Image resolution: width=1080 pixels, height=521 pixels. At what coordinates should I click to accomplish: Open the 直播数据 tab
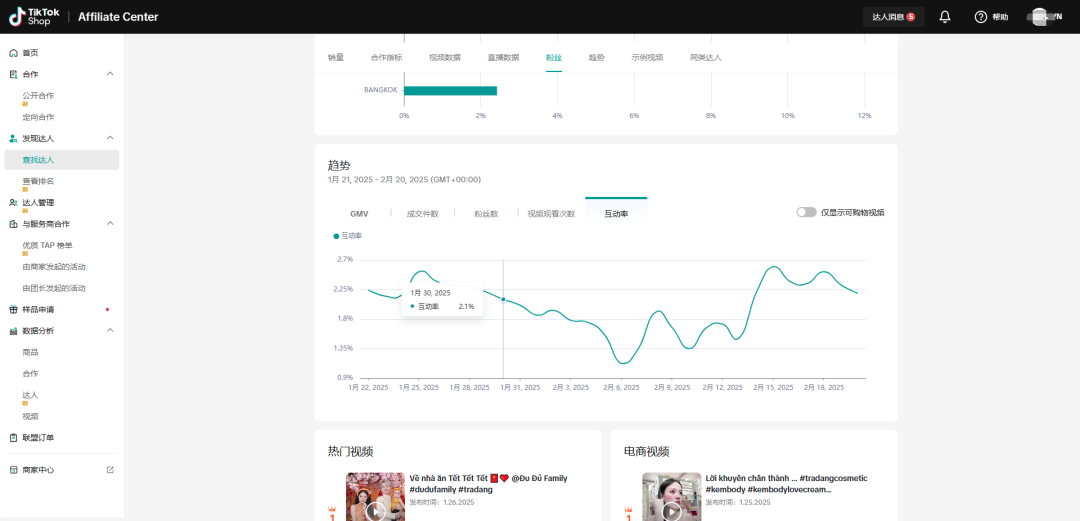click(503, 58)
